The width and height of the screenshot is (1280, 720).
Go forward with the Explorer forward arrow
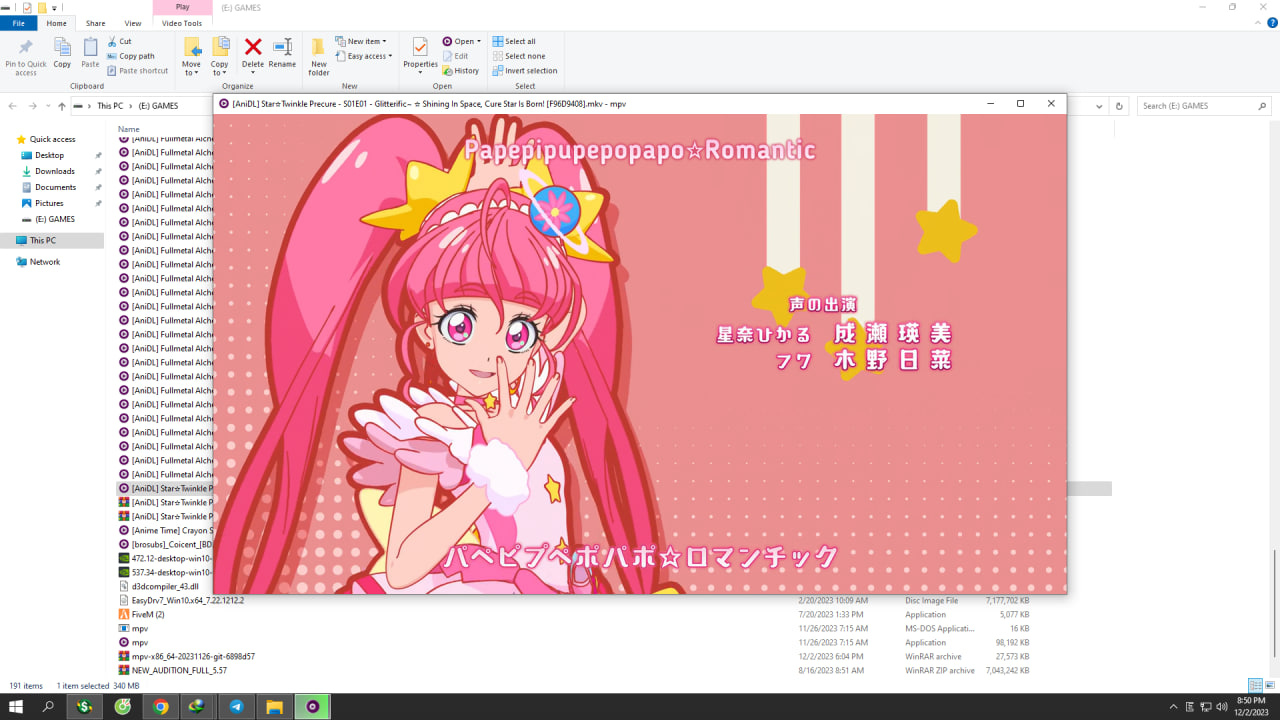pyautogui.click(x=33, y=106)
